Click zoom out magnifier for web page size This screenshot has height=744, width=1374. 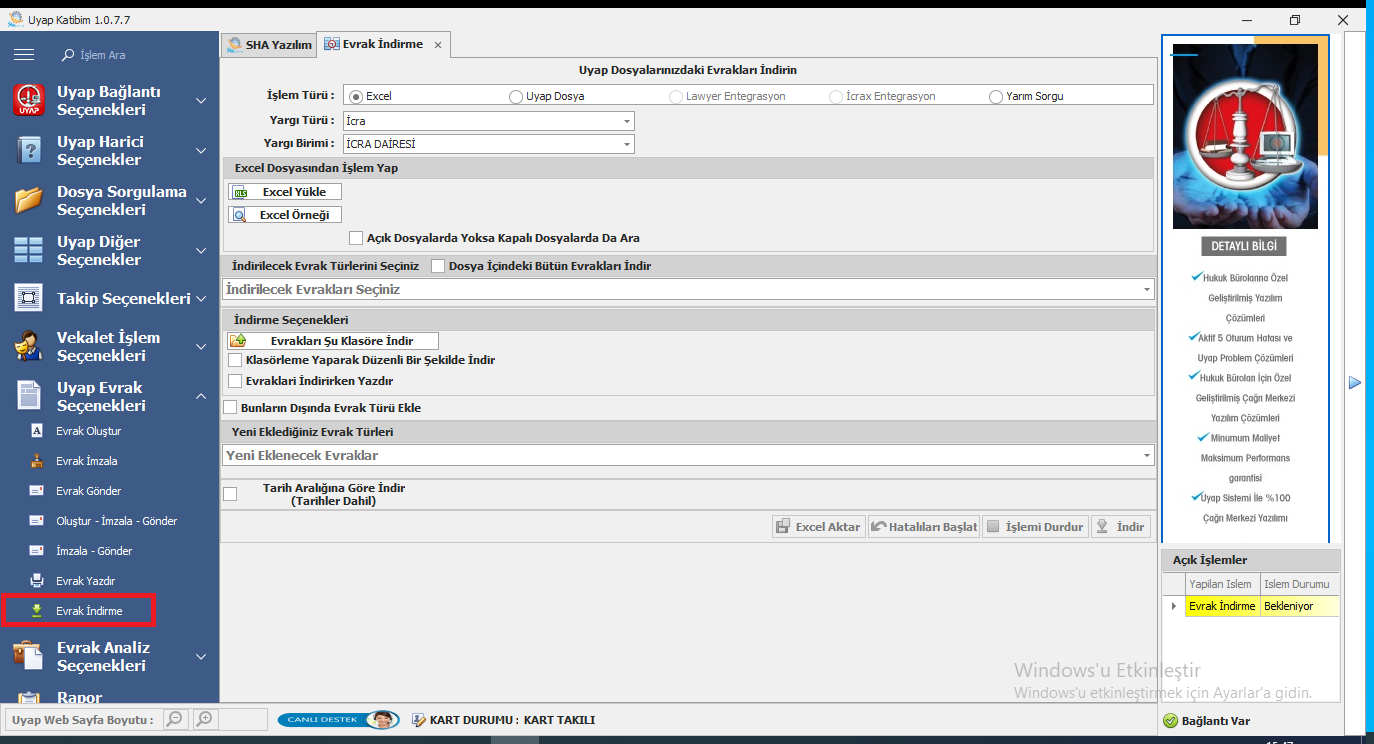point(175,719)
